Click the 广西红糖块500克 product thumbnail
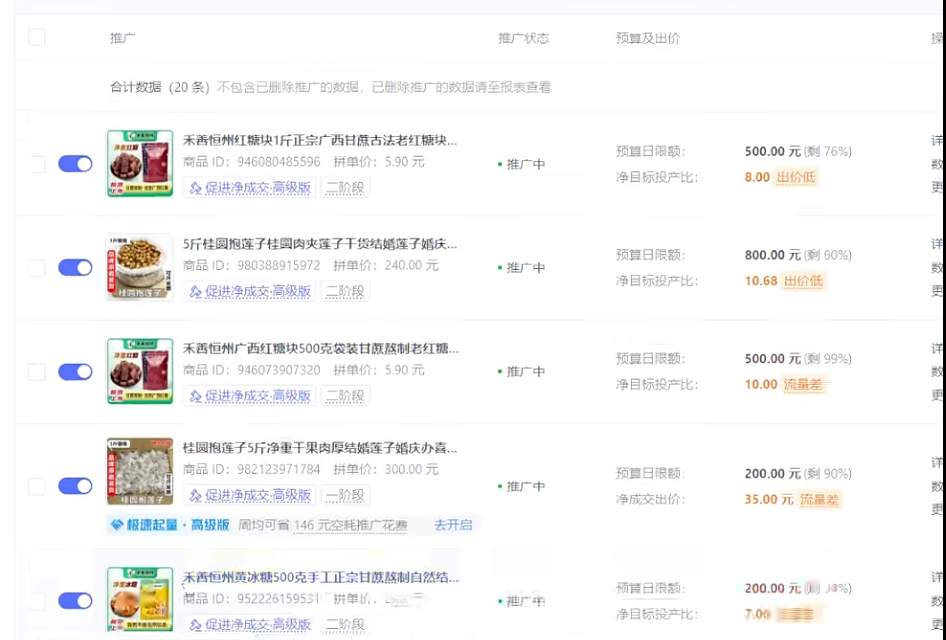946x640 pixels. click(140, 371)
